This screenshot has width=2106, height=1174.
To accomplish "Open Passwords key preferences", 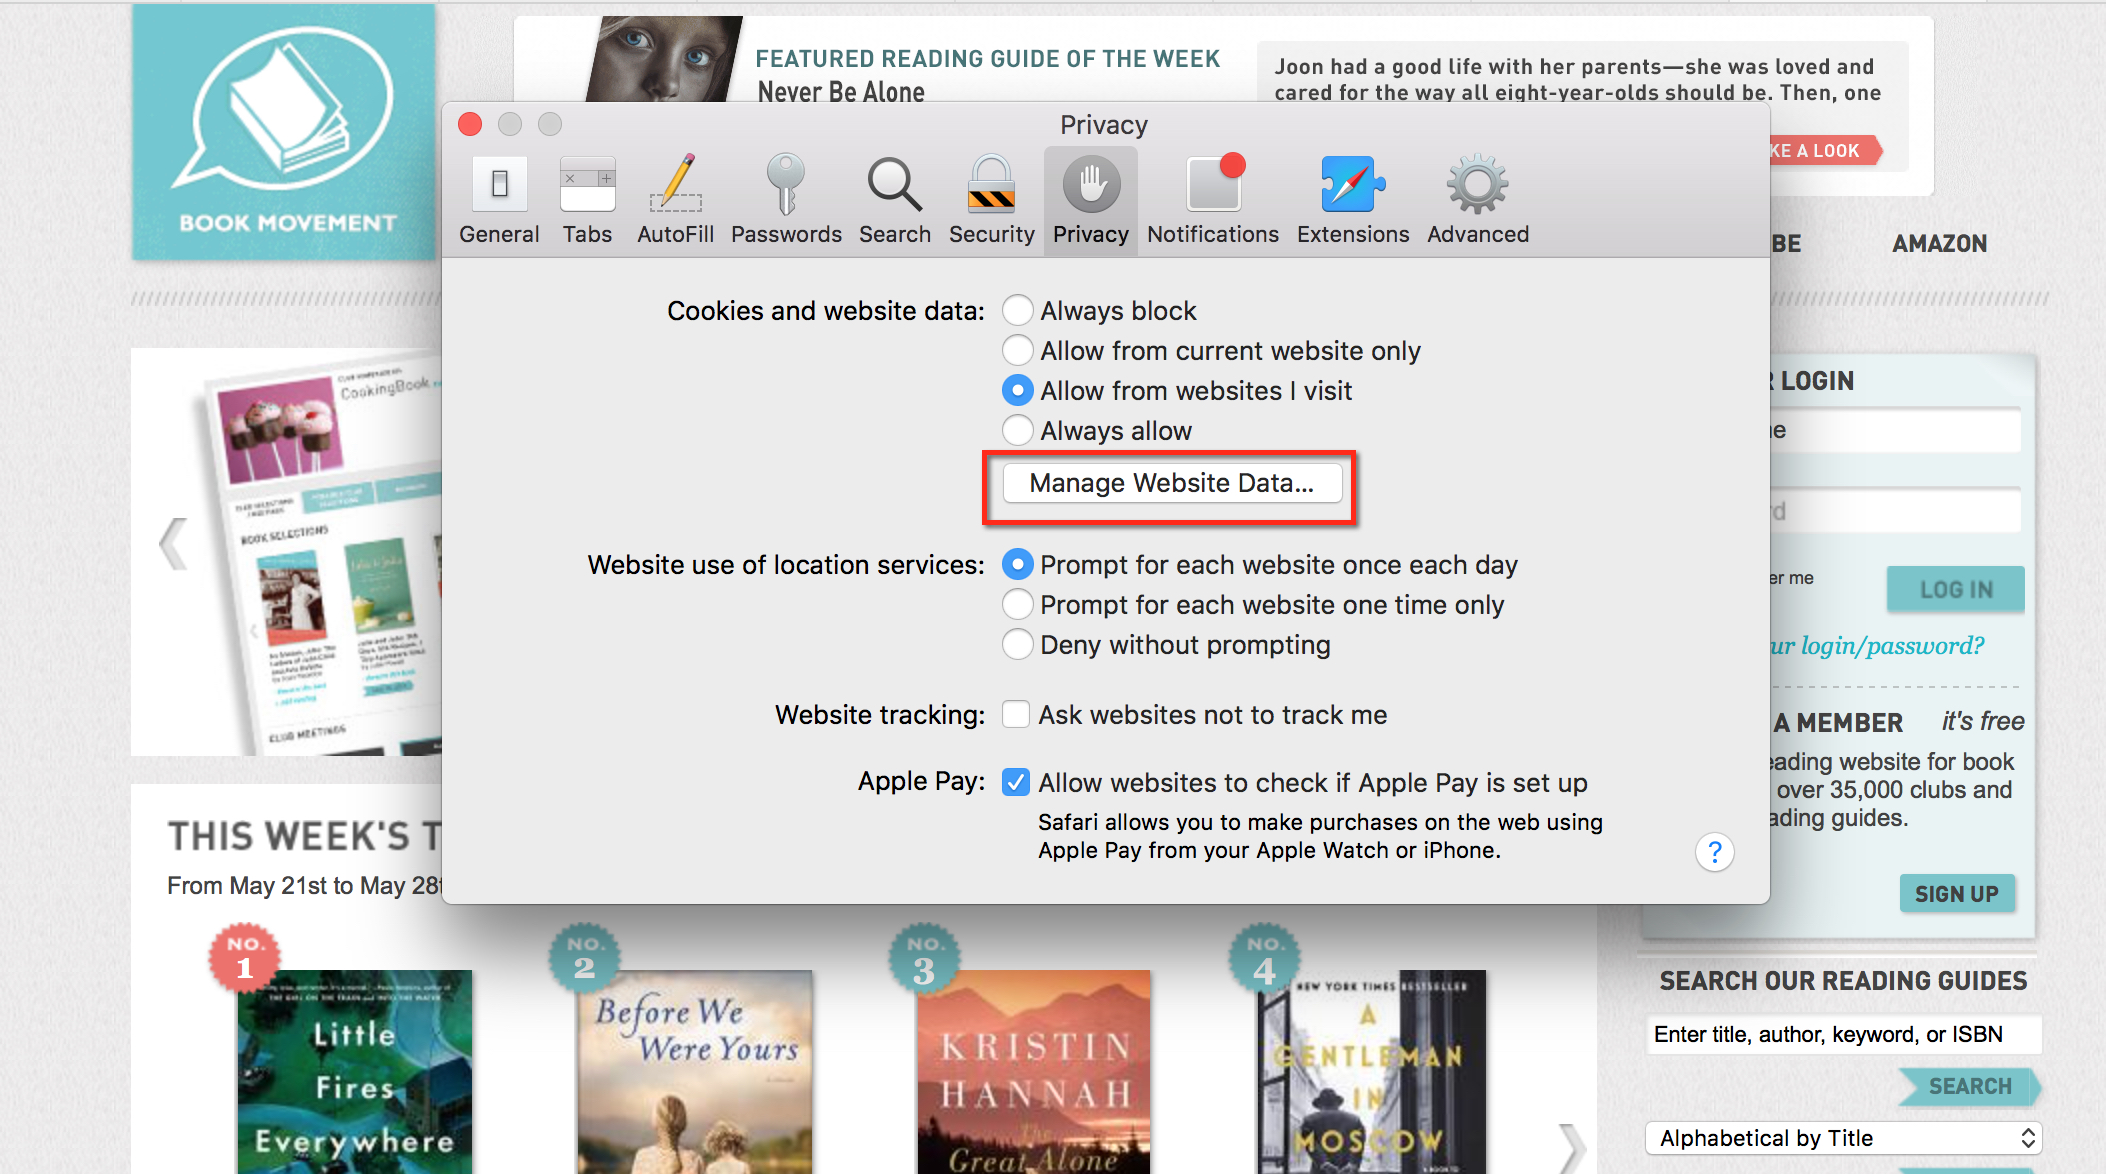I will [x=786, y=200].
